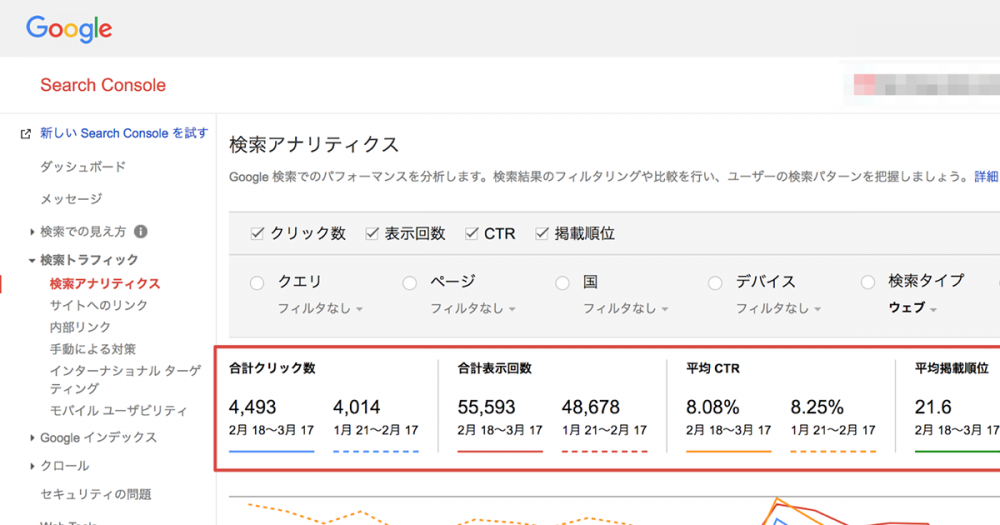This screenshot has width=1000, height=525.
Task: Open フィルタなし dropdown under クエリ
Action: 320,309
